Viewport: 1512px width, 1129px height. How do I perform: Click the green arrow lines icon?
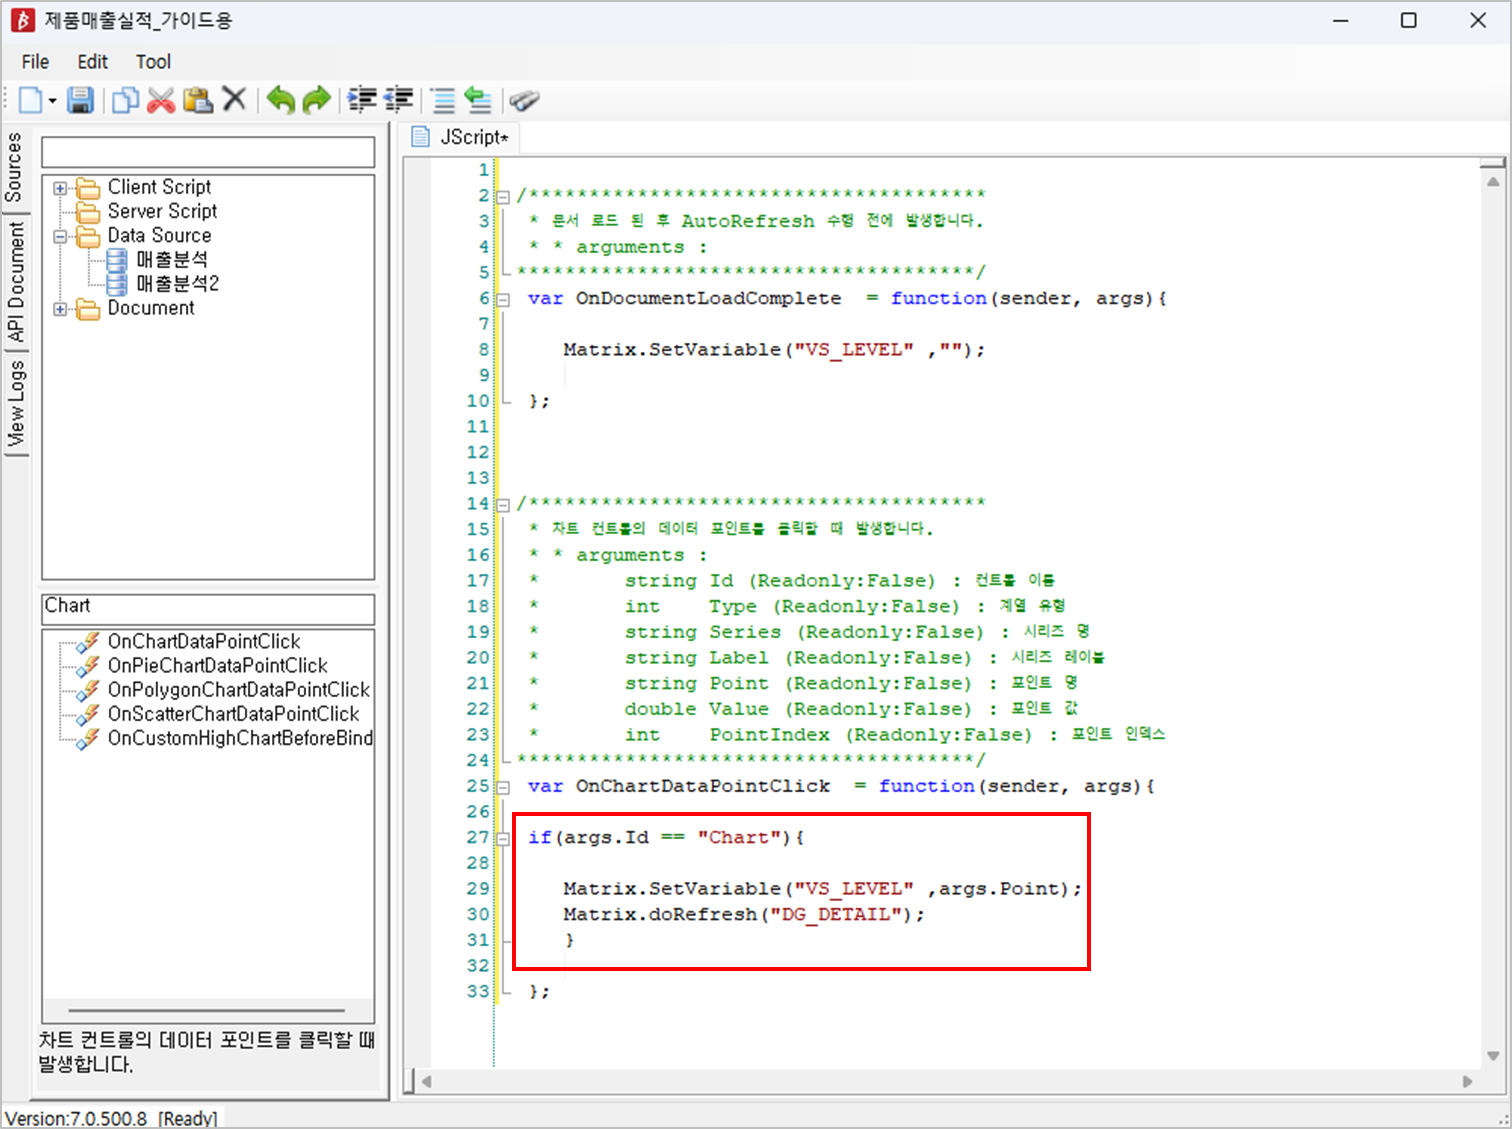(478, 100)
